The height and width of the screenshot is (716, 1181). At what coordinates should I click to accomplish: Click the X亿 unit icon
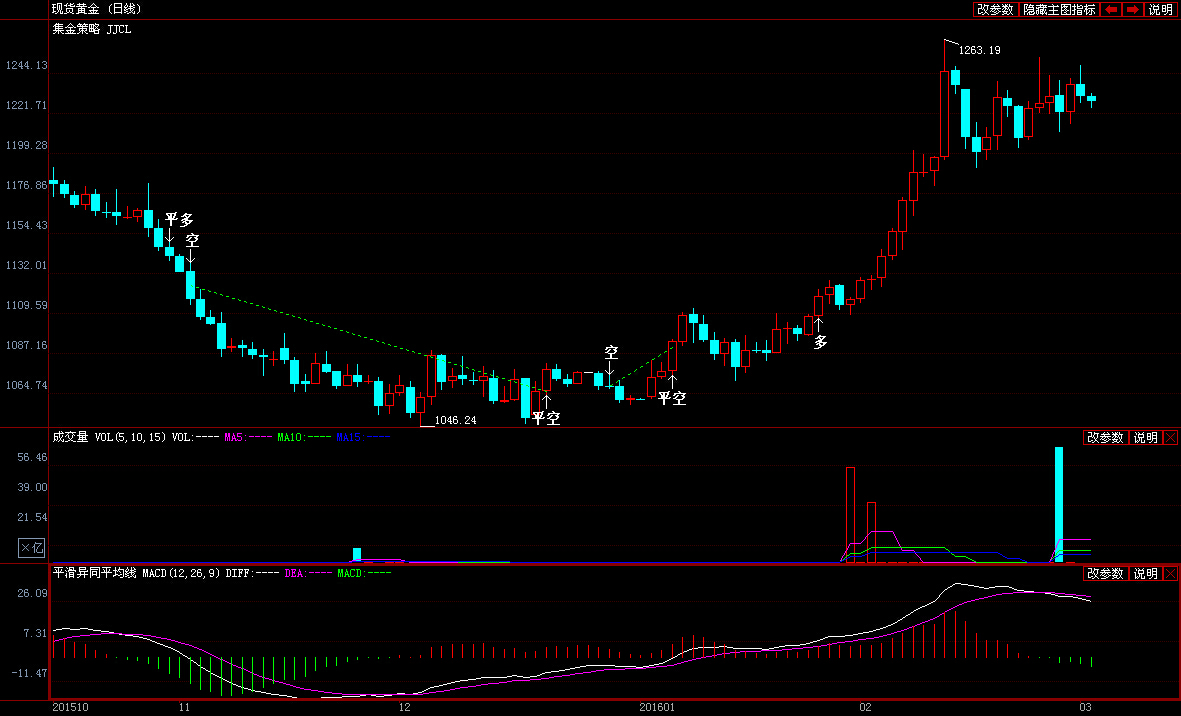pos(32,548)
